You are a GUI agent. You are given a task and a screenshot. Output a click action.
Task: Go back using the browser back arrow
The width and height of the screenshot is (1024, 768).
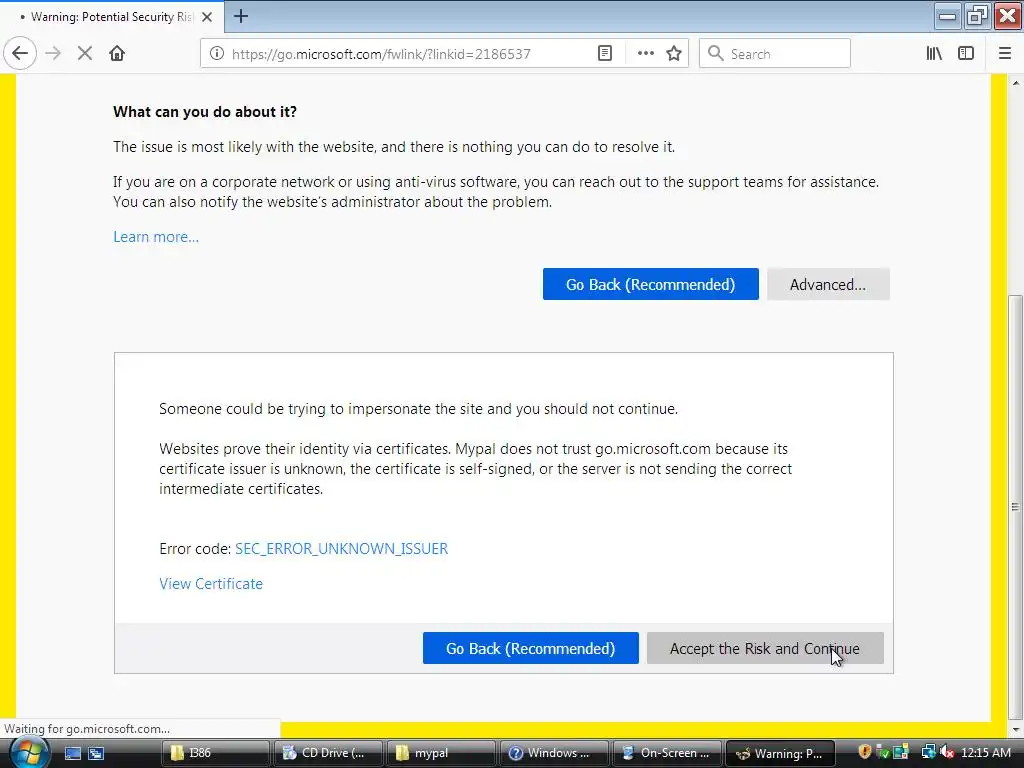coord(20,54)
